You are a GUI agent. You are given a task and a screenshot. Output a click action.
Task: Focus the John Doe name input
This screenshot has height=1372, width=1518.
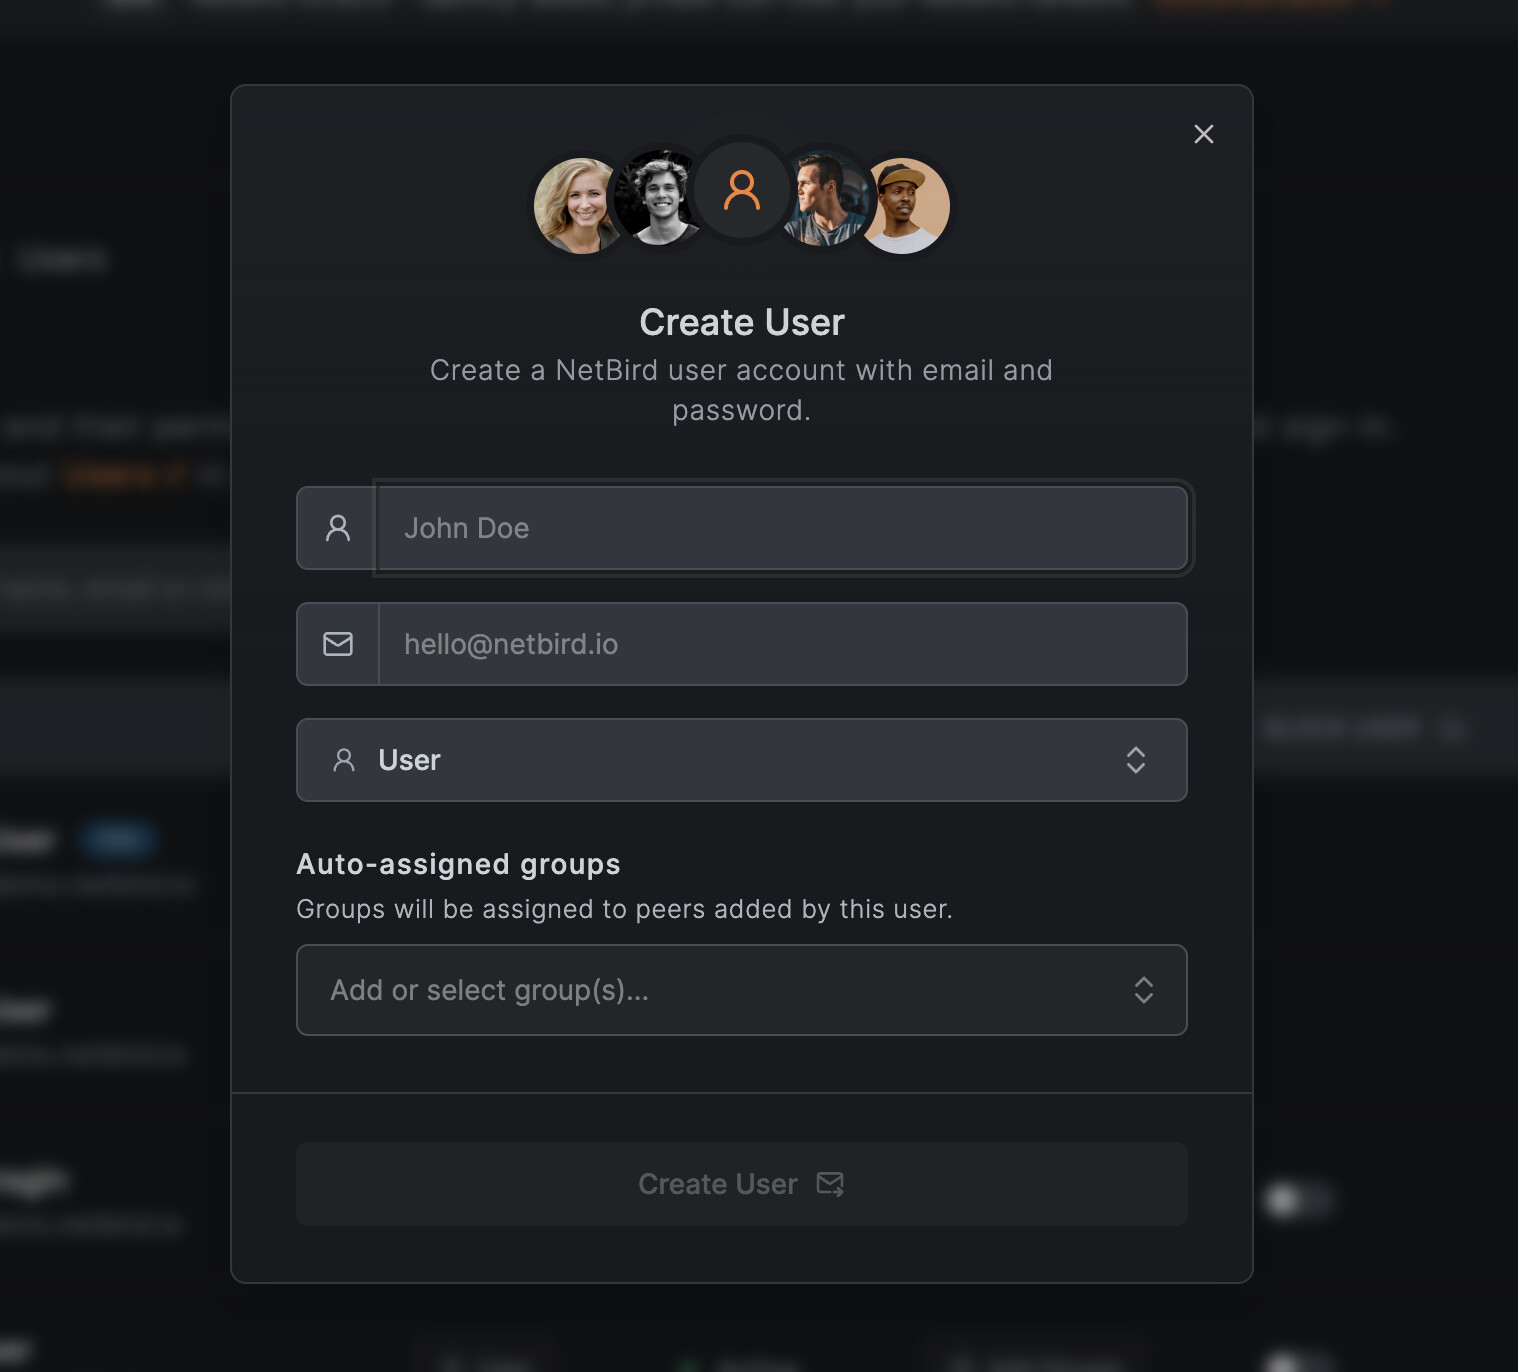(782, 528)
